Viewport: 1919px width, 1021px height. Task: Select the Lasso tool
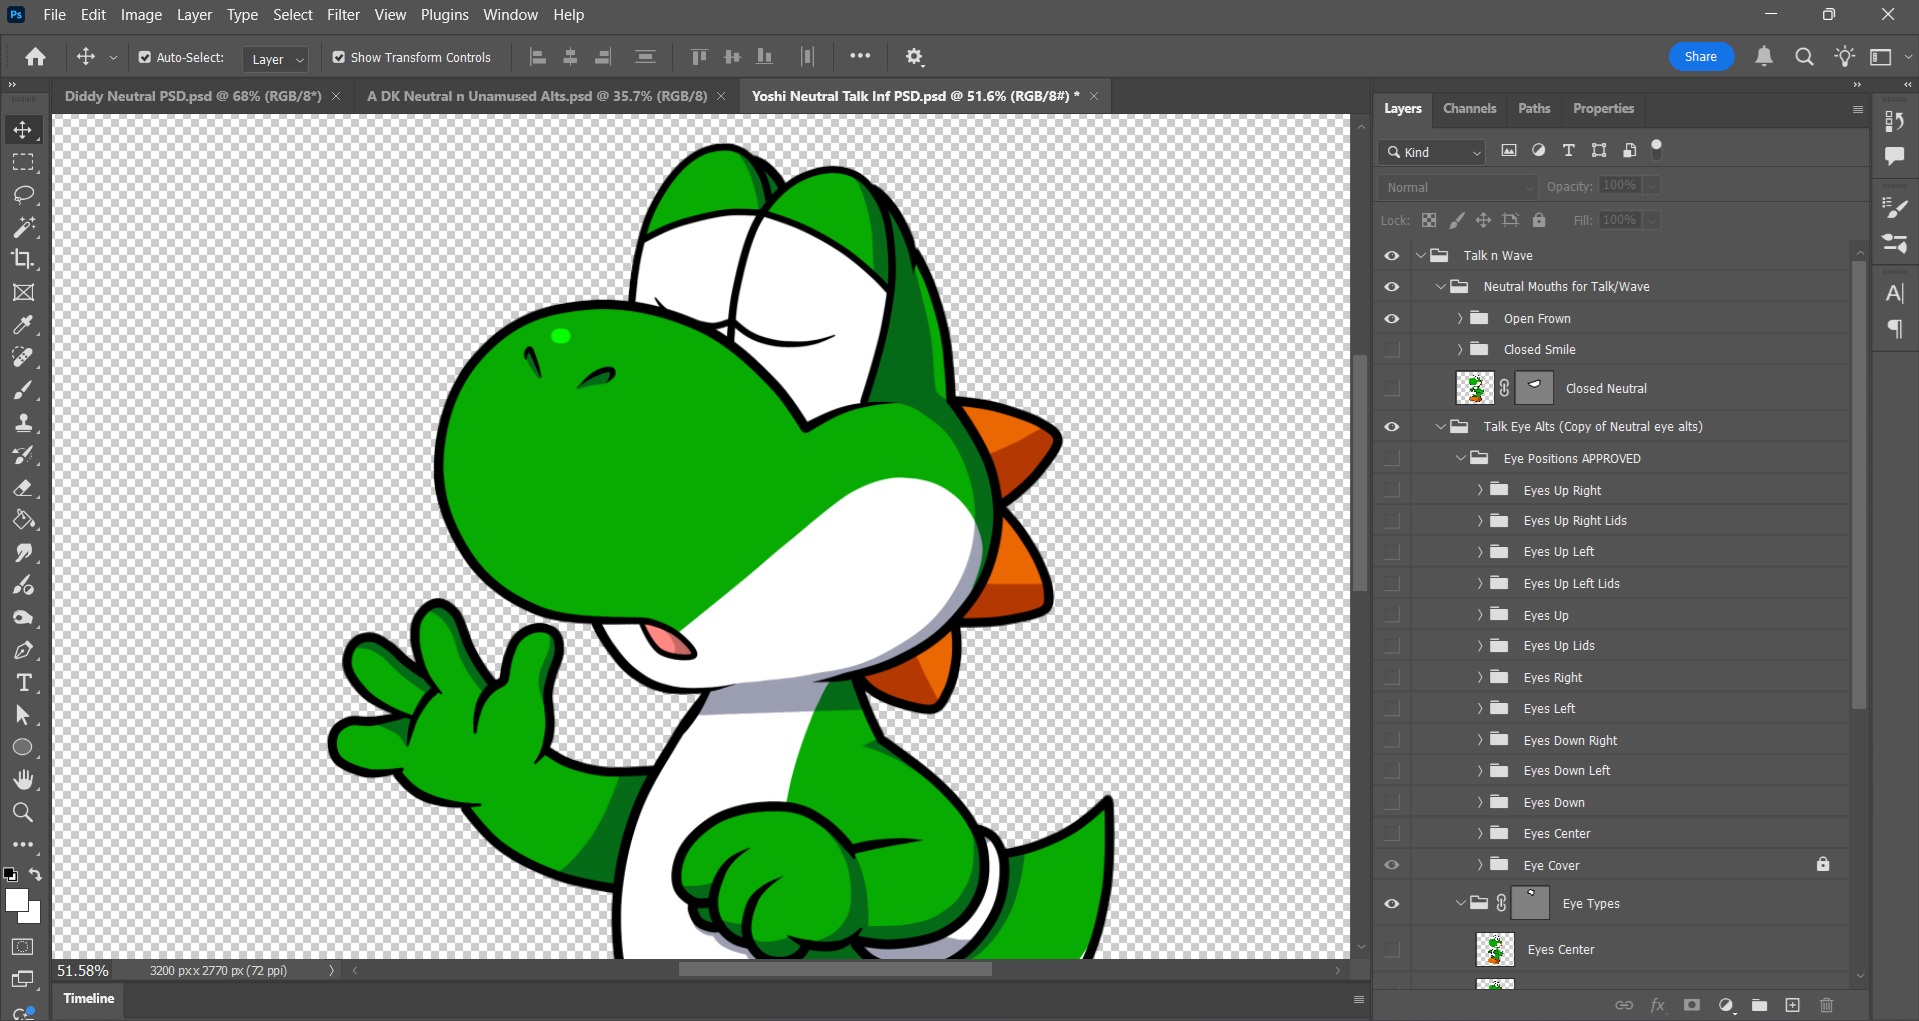[x=23, y=194]
